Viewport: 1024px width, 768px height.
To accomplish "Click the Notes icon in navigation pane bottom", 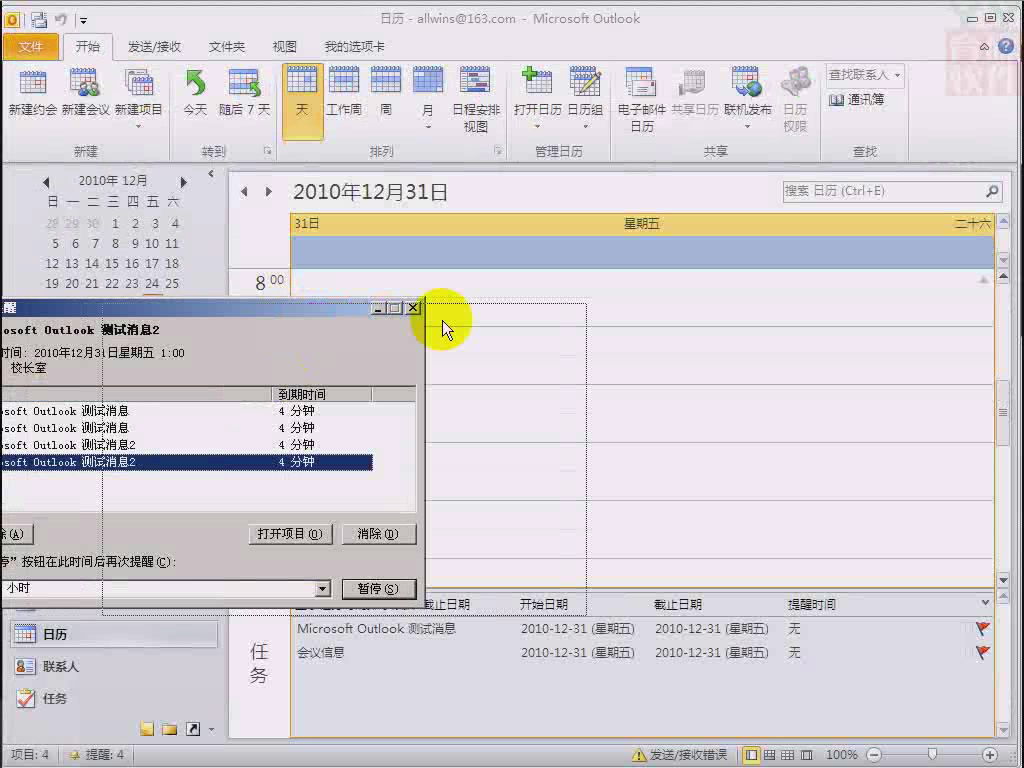I will (x=147, y=729).
